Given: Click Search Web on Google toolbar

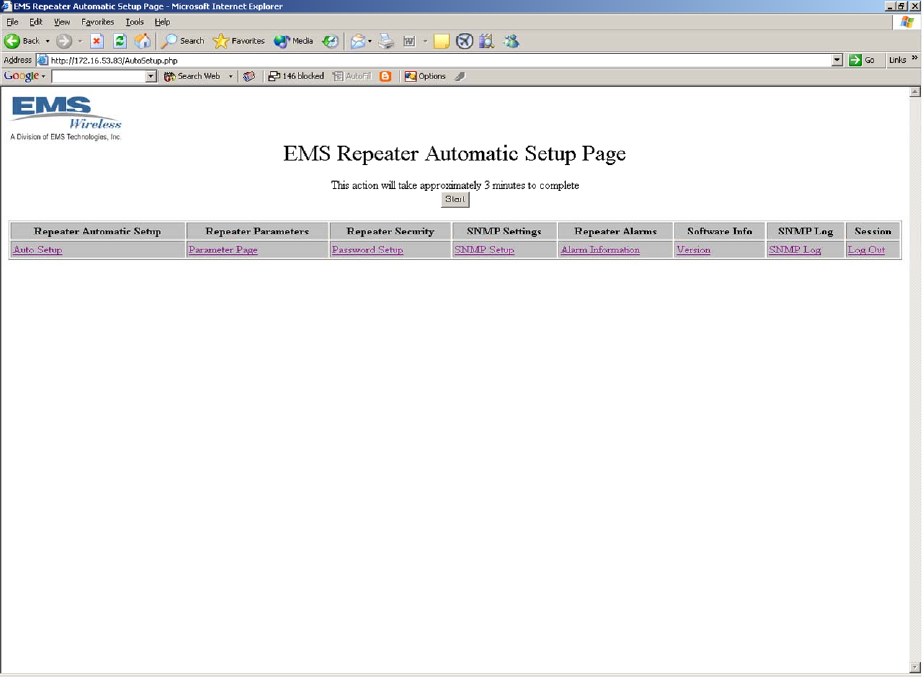Looking at the screenshot, I should click(192, 76).
